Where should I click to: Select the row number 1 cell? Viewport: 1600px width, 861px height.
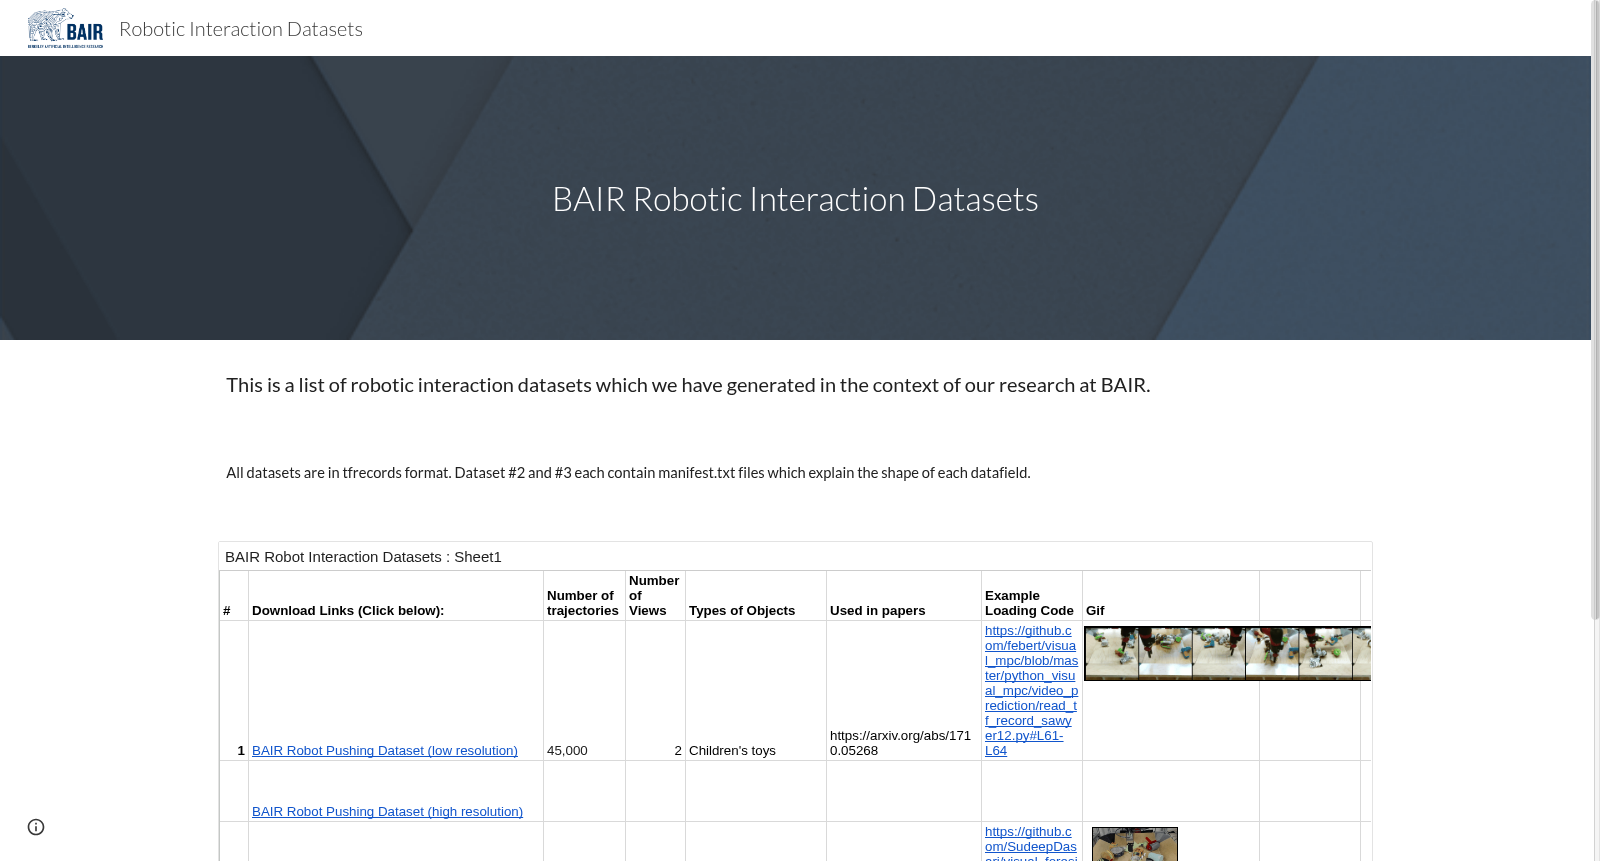[x=234, y=691]
